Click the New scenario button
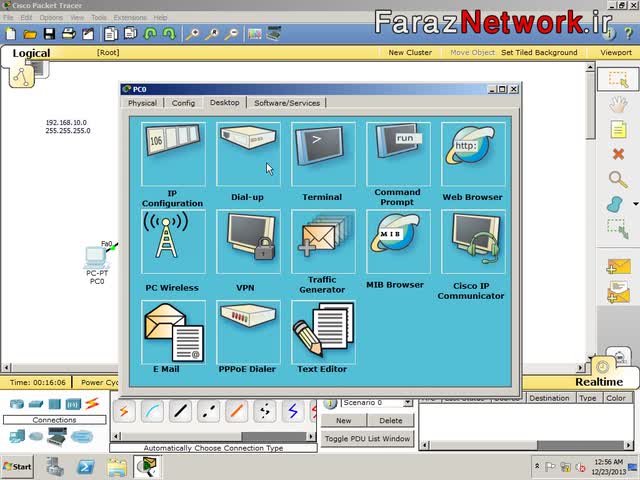This screenshot has height=480, width=640. click(x=343, y=420)
